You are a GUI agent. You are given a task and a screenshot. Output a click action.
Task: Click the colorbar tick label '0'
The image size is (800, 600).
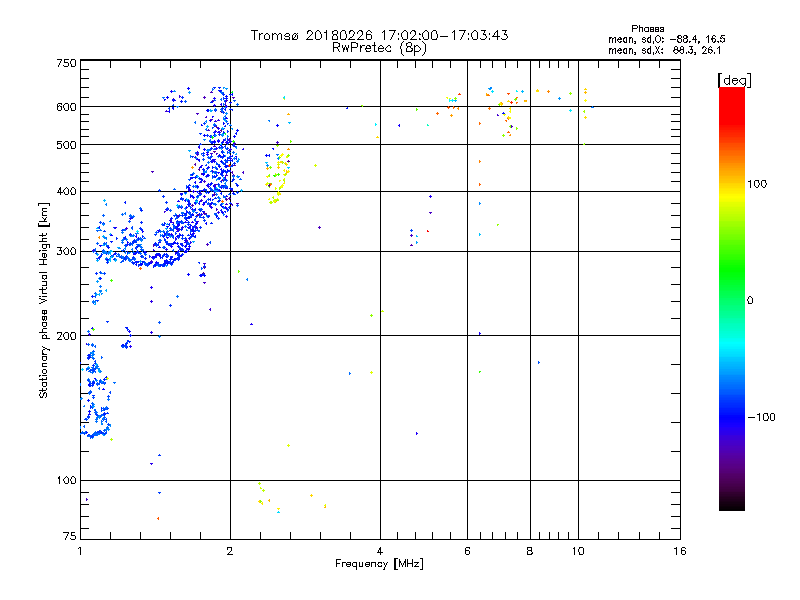click(x=750, y=301)
